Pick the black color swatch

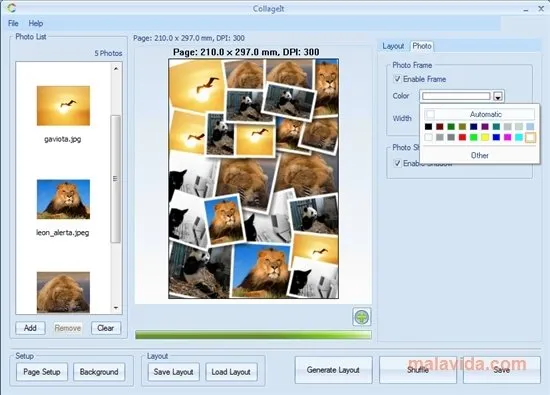click(x=428, y=127)
